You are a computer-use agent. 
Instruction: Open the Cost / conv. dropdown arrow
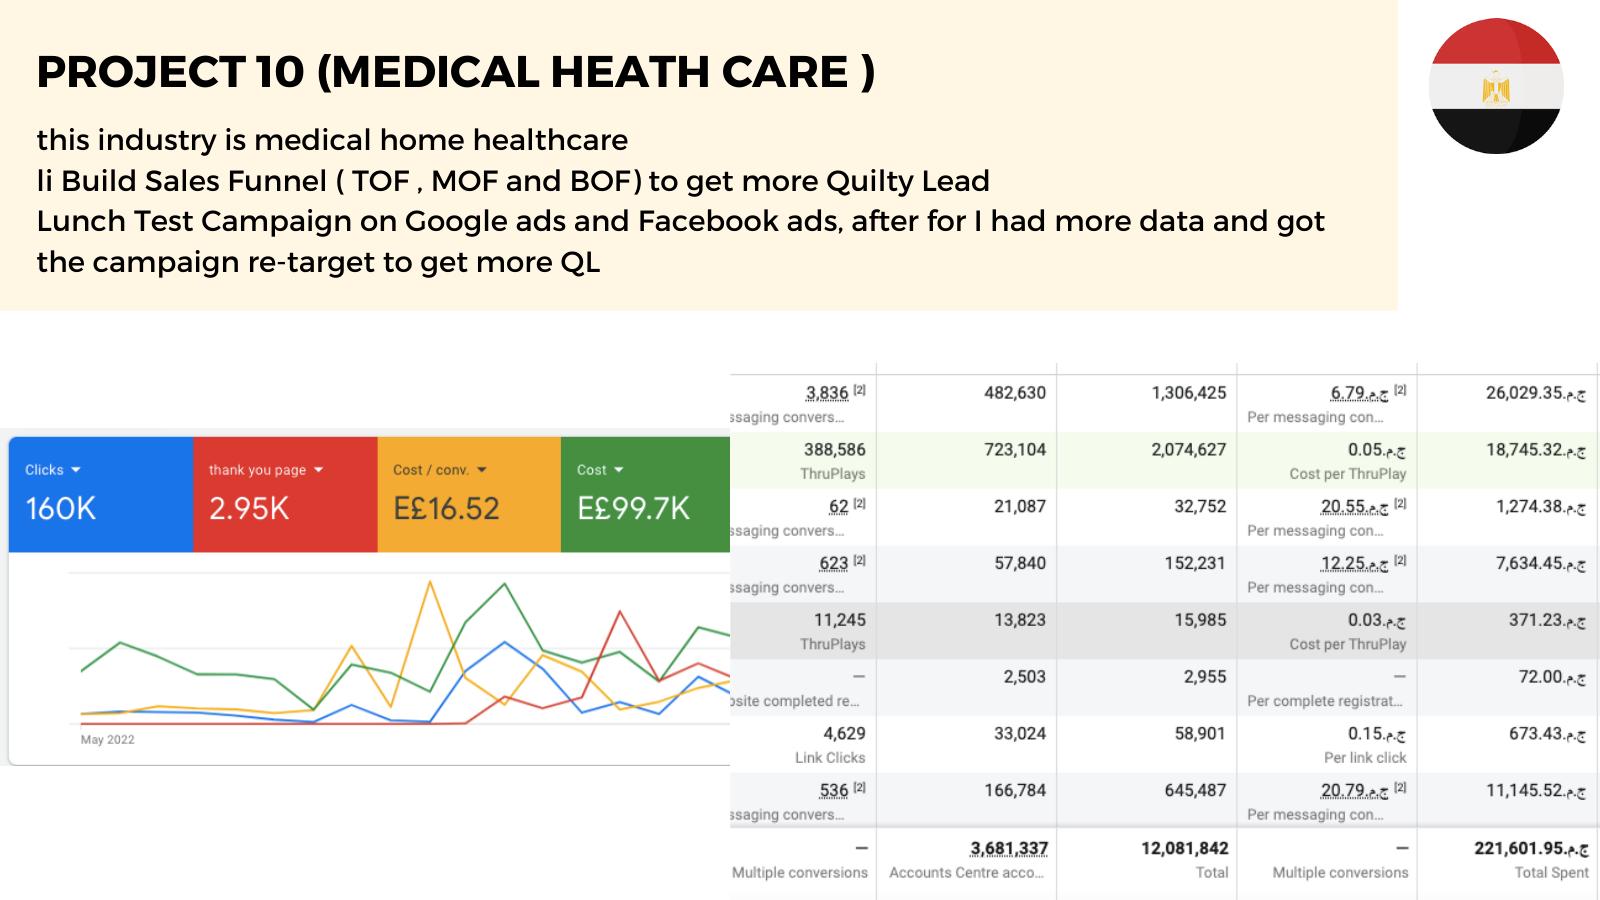(x=481, y=470)
